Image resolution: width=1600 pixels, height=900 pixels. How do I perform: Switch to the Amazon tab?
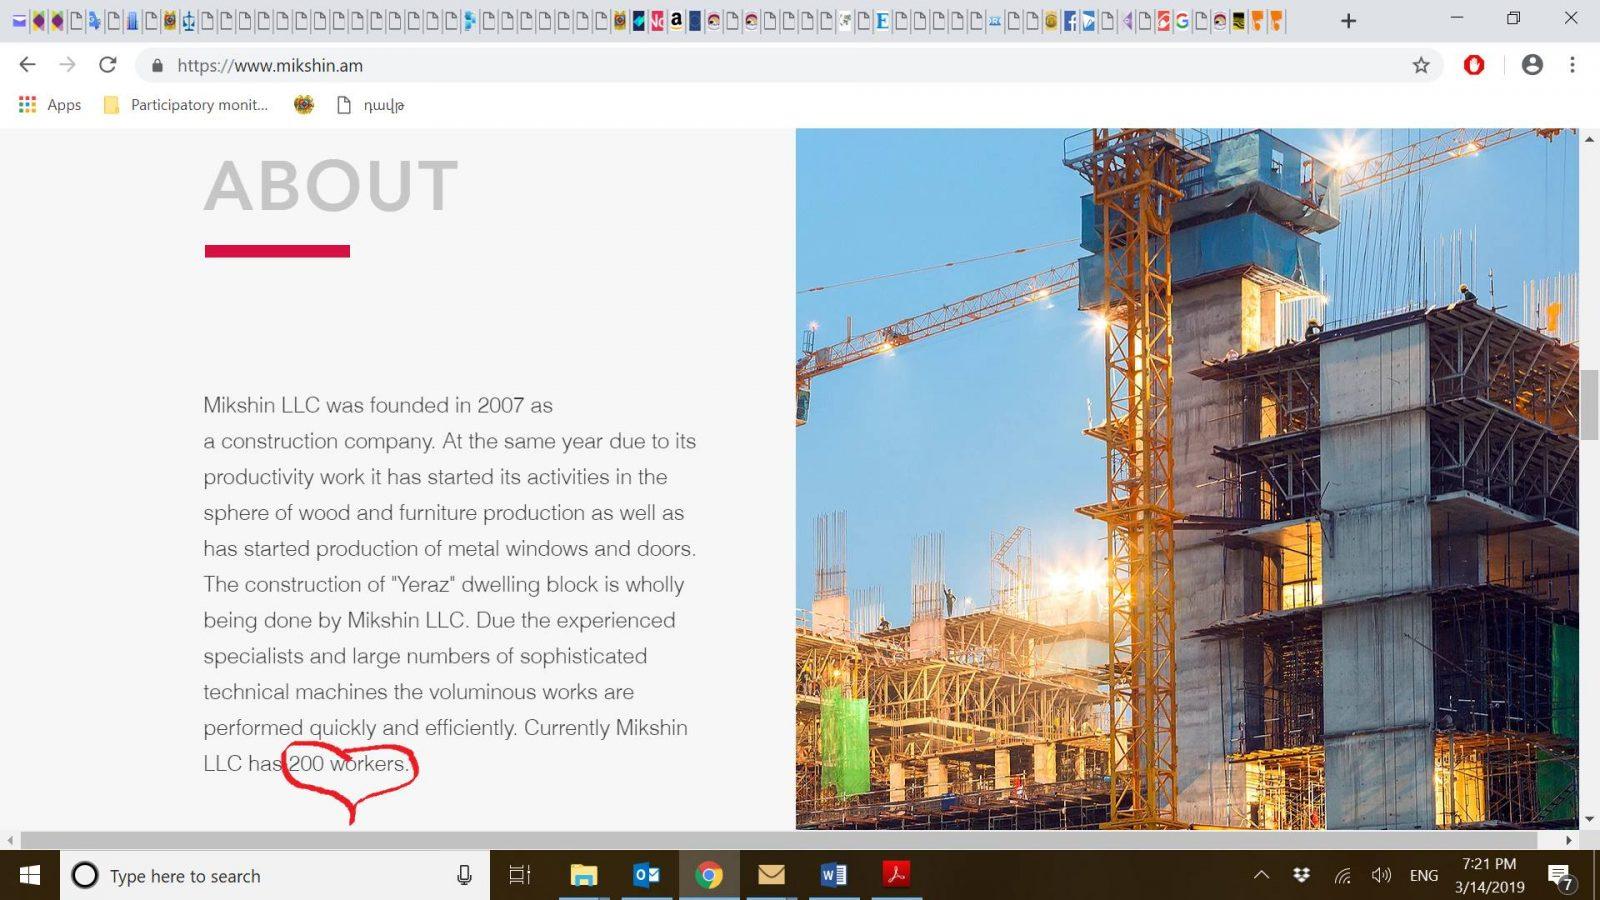677,21
